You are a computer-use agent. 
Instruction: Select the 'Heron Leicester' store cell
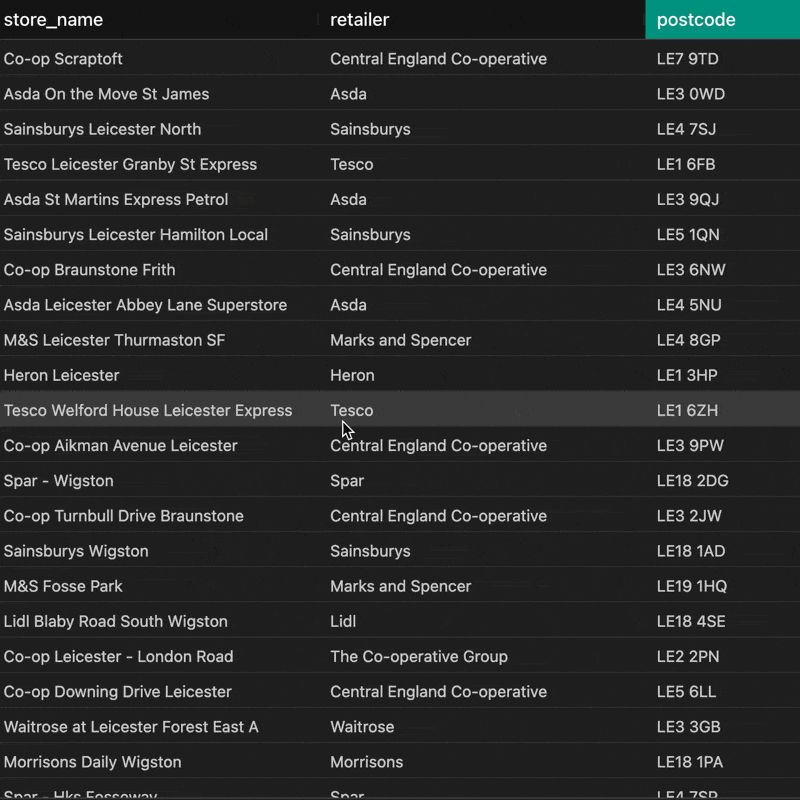click(61, 376)
